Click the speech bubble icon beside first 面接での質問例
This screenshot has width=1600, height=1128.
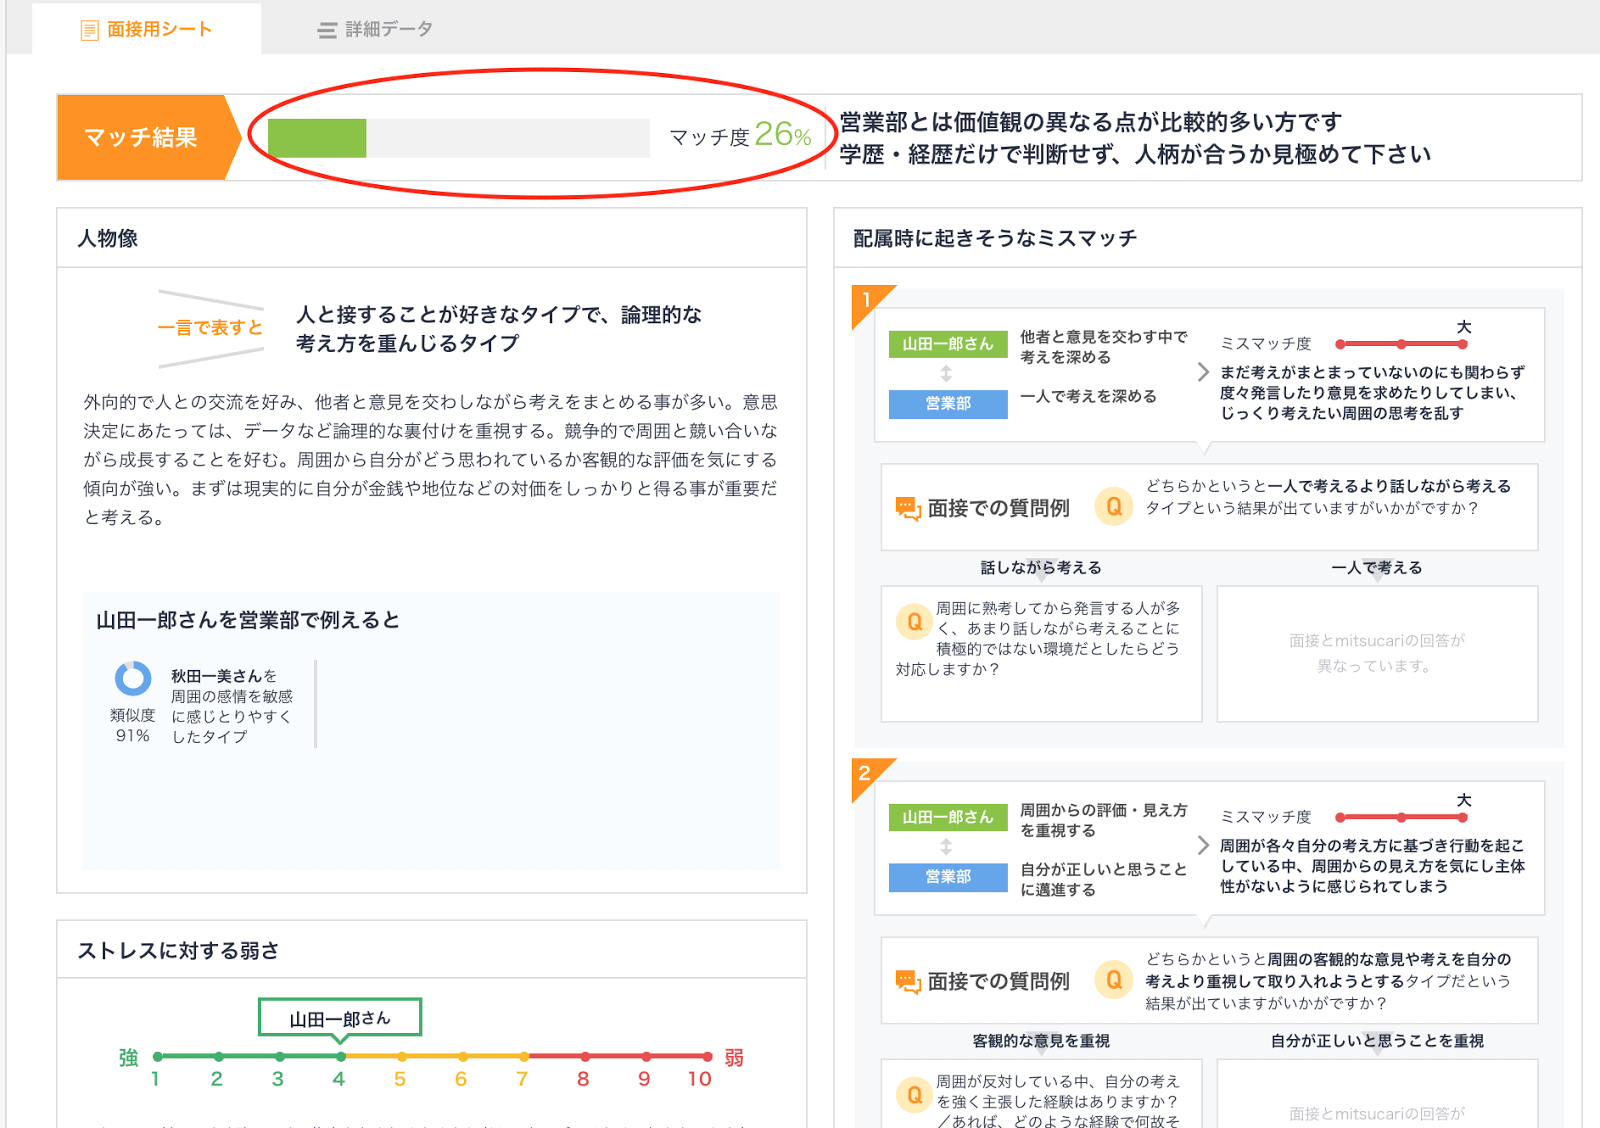click(908, 506)
